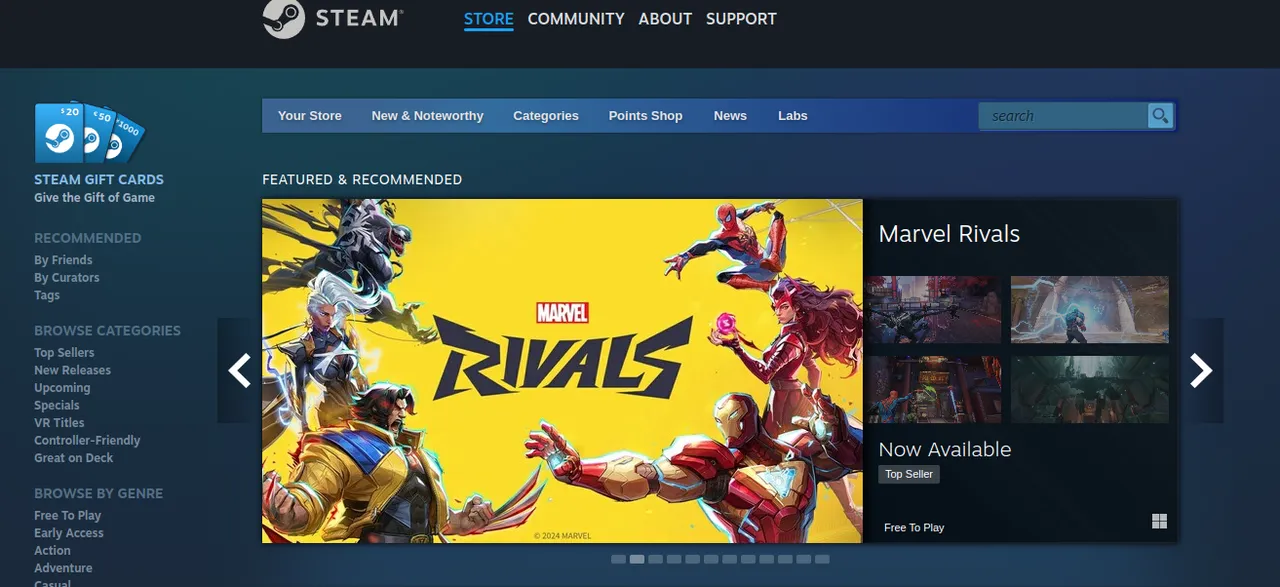Screen dimensions: 1280x587
Task: Click the Windows platform icon on Marvel Rivals
Action: click(x=1159, y=521)
